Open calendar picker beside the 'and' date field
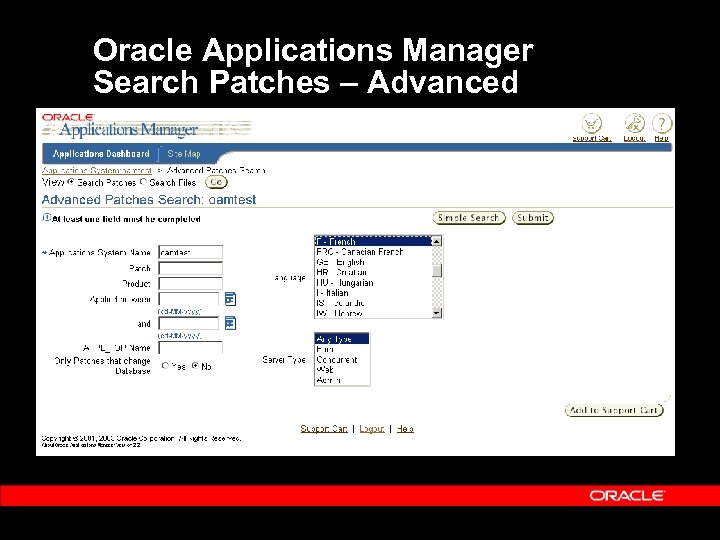The height and width of the screenshot is (540, 720). click(230, 323)
